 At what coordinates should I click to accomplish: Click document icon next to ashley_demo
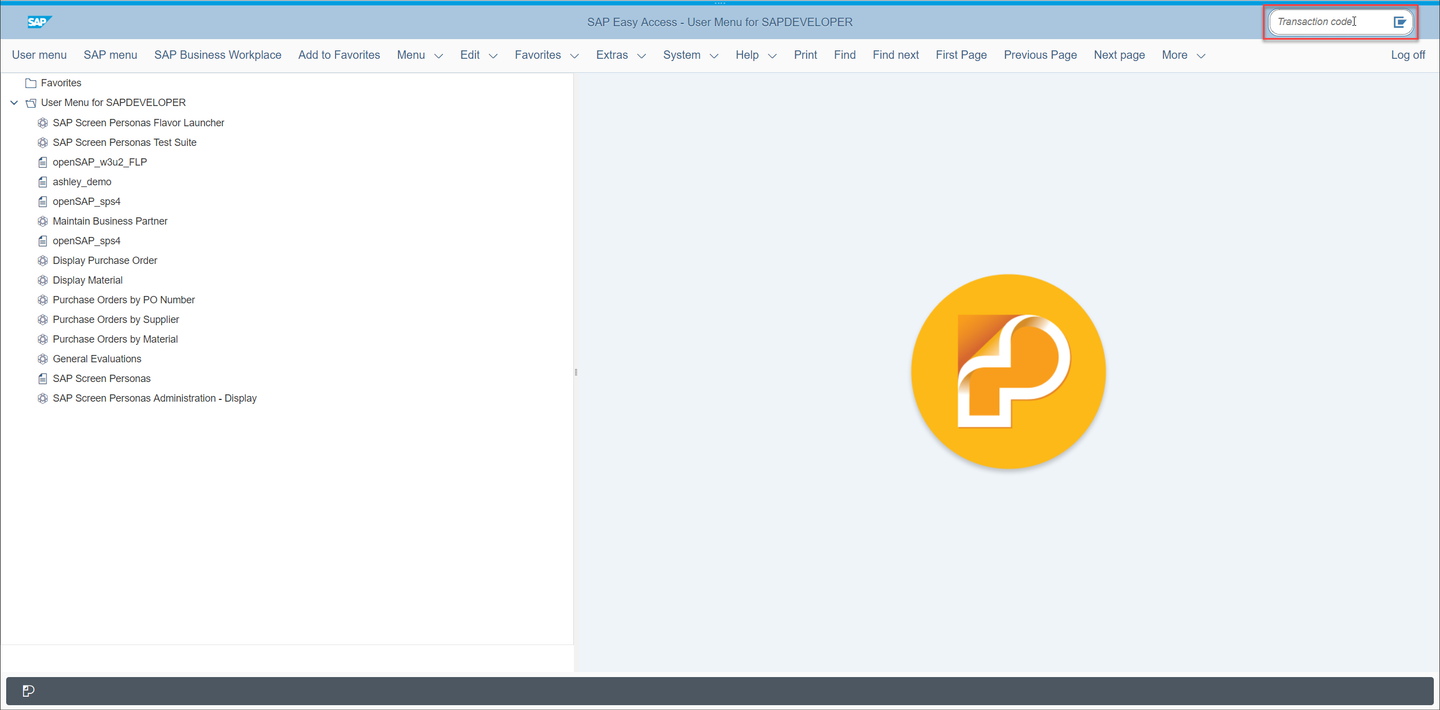[x=43, y=182]
